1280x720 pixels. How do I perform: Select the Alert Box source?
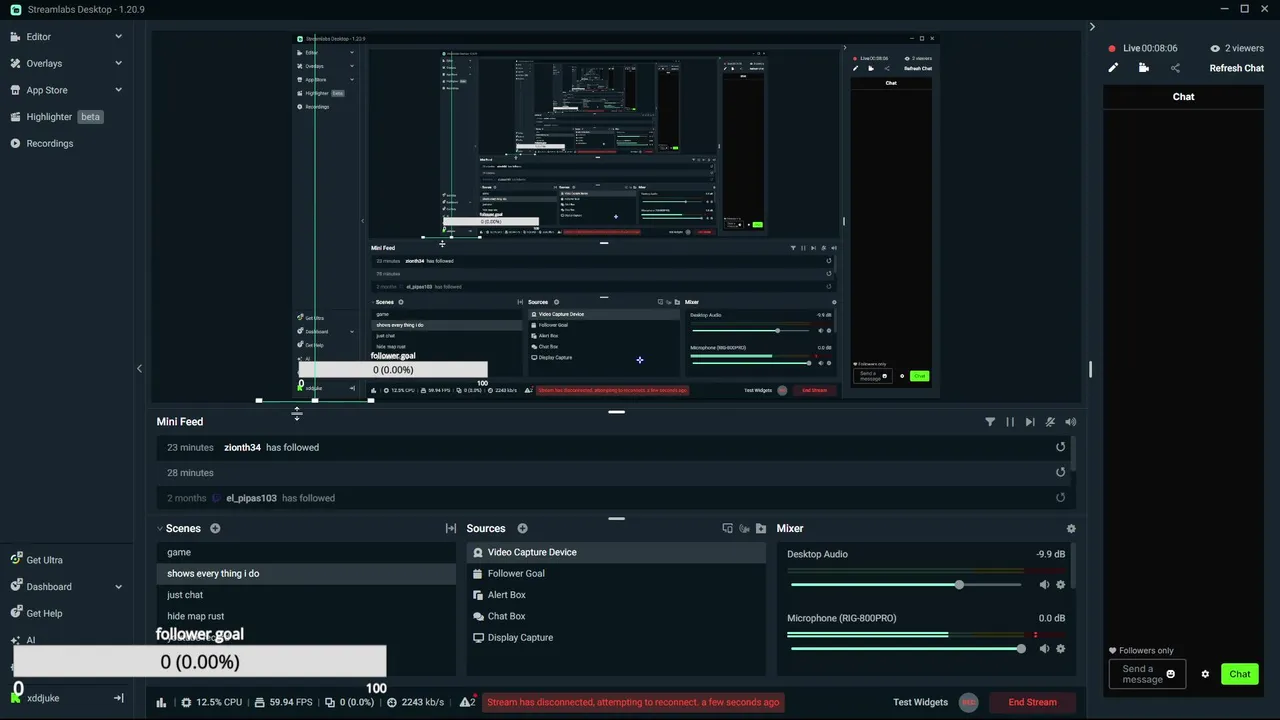point(616,595)
